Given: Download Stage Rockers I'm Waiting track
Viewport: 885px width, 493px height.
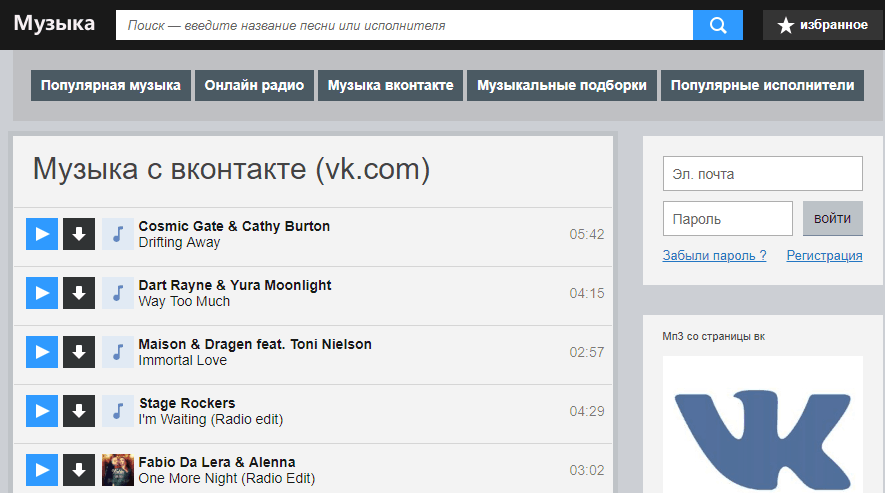Looking at the screenshot, I should (x=79, y=411).
